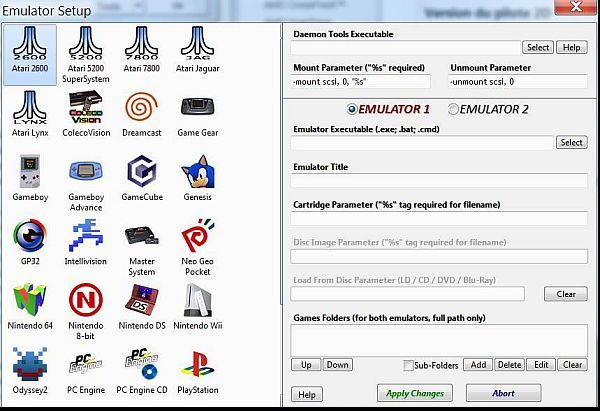The height and width of the screenshot is (411, 600).
Task: Open Help for Daemon Tools Executable
Action: click(x=572, y=47)
